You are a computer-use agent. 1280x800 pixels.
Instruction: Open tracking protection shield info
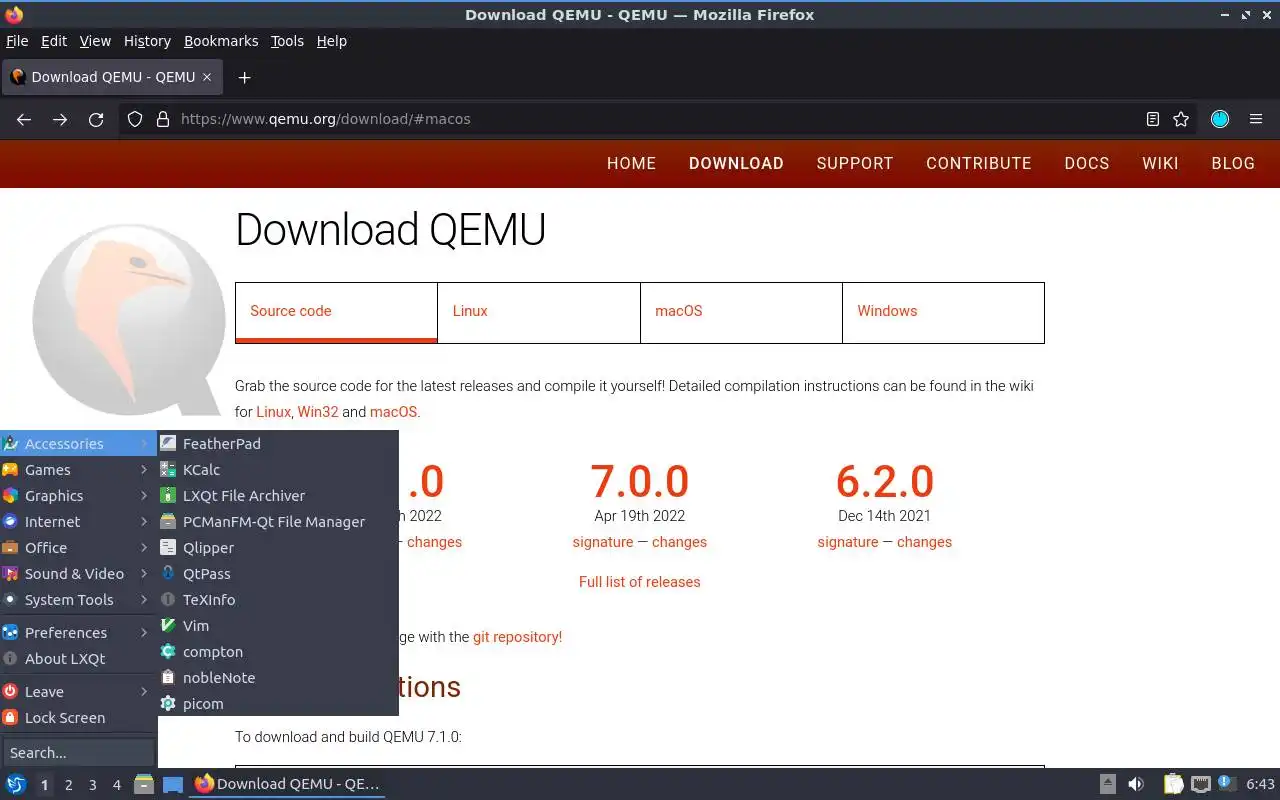pos(135,119)
